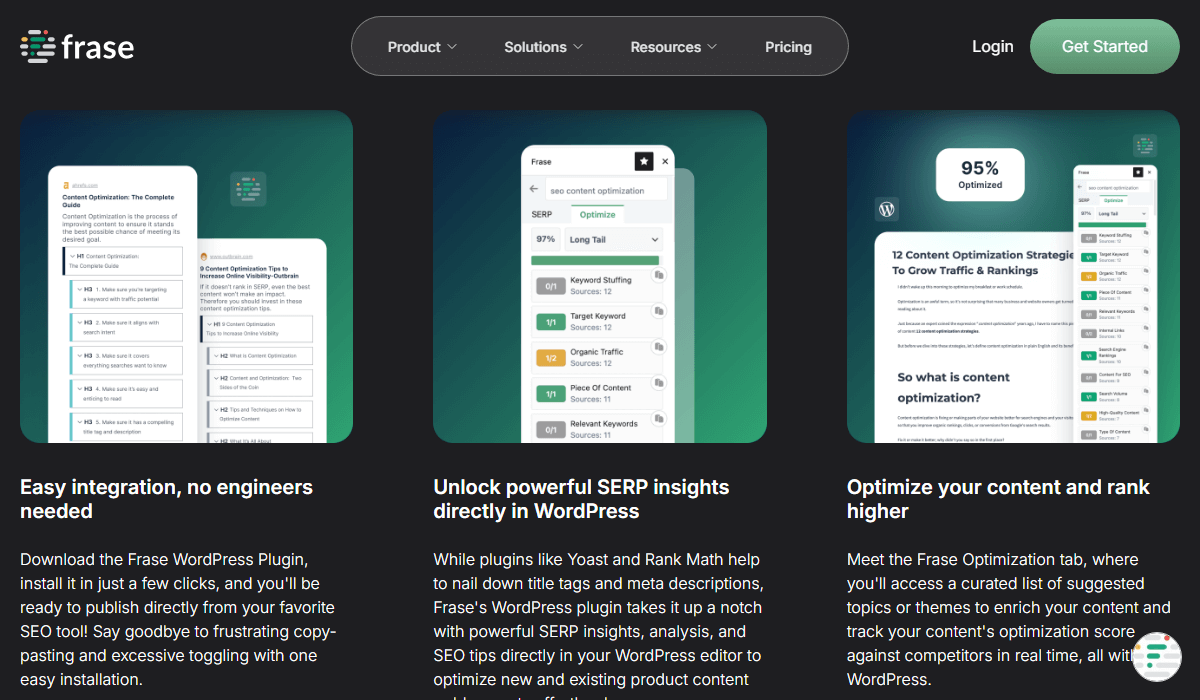Click the star icon in Frase panel
This screenshot has width=1200, height=700.
[644, 161]
